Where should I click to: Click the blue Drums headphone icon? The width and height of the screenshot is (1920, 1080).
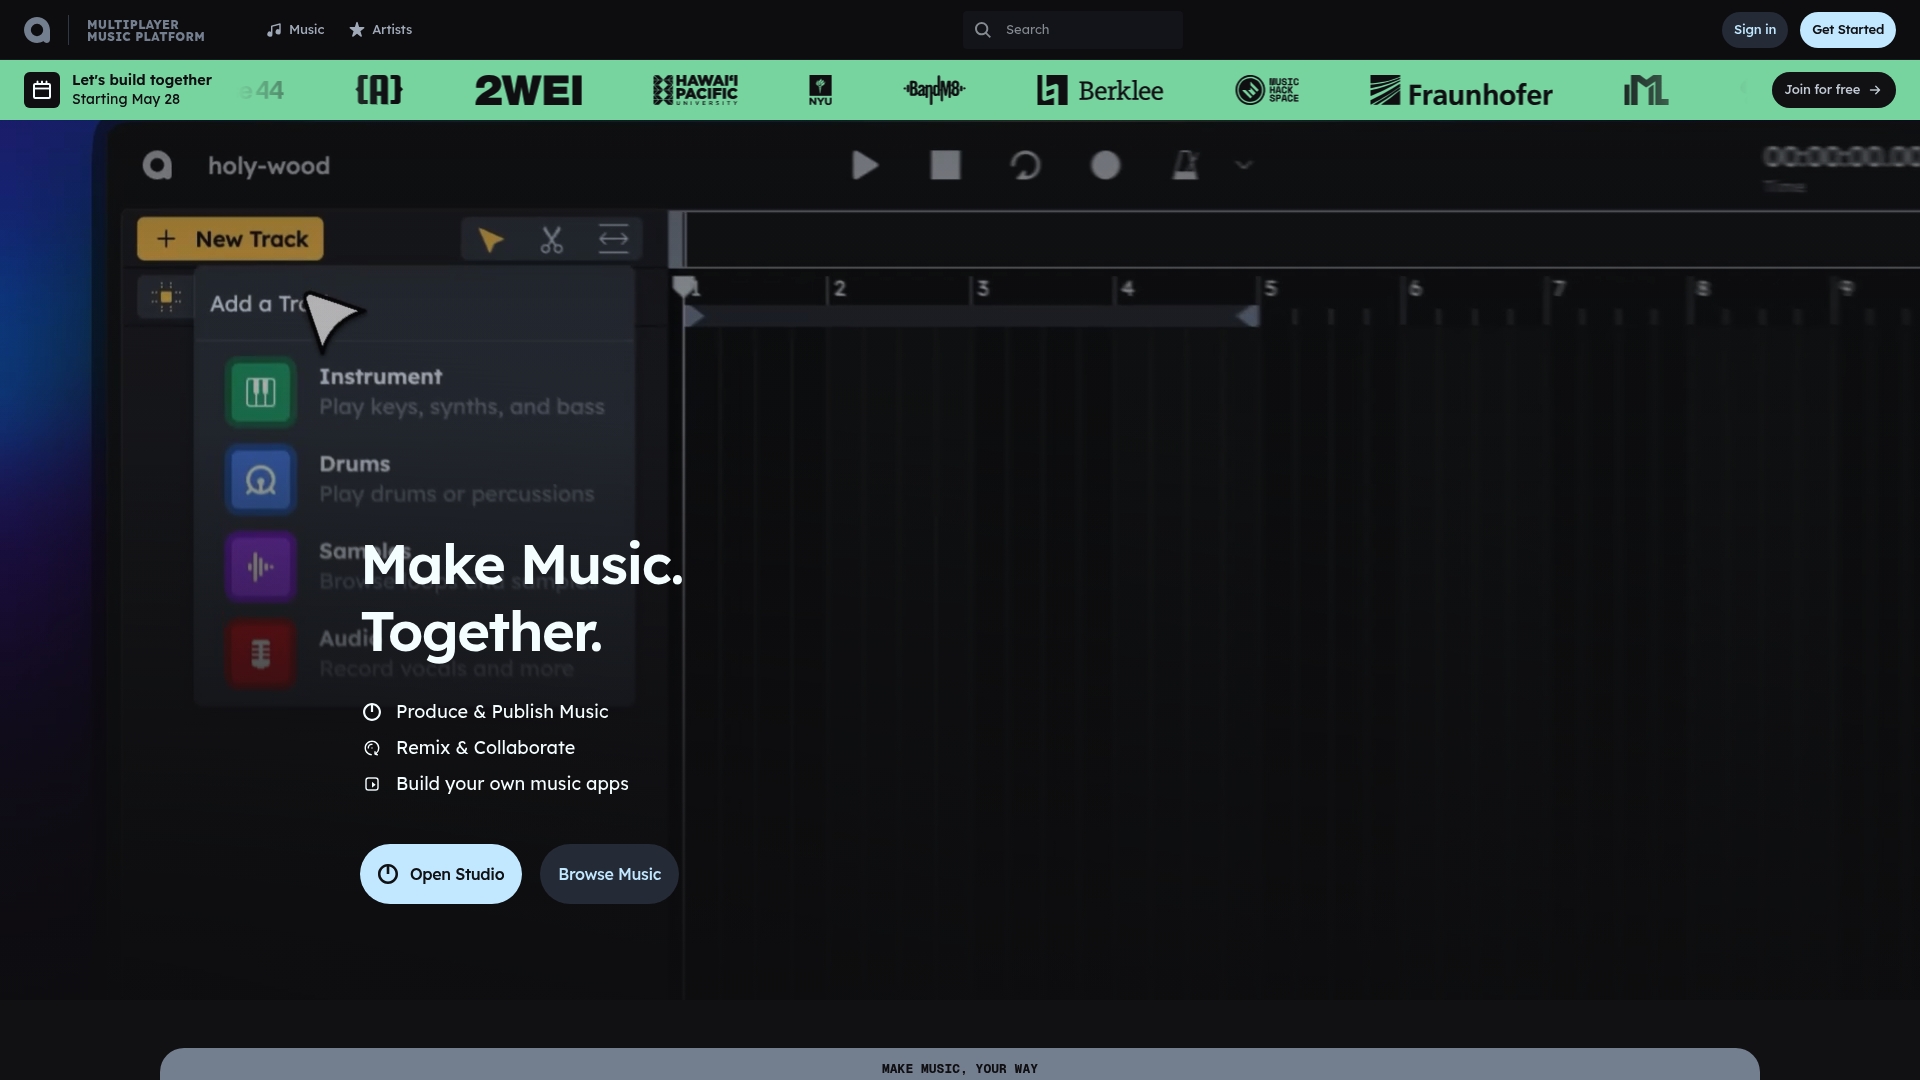[x=261, y=479]
